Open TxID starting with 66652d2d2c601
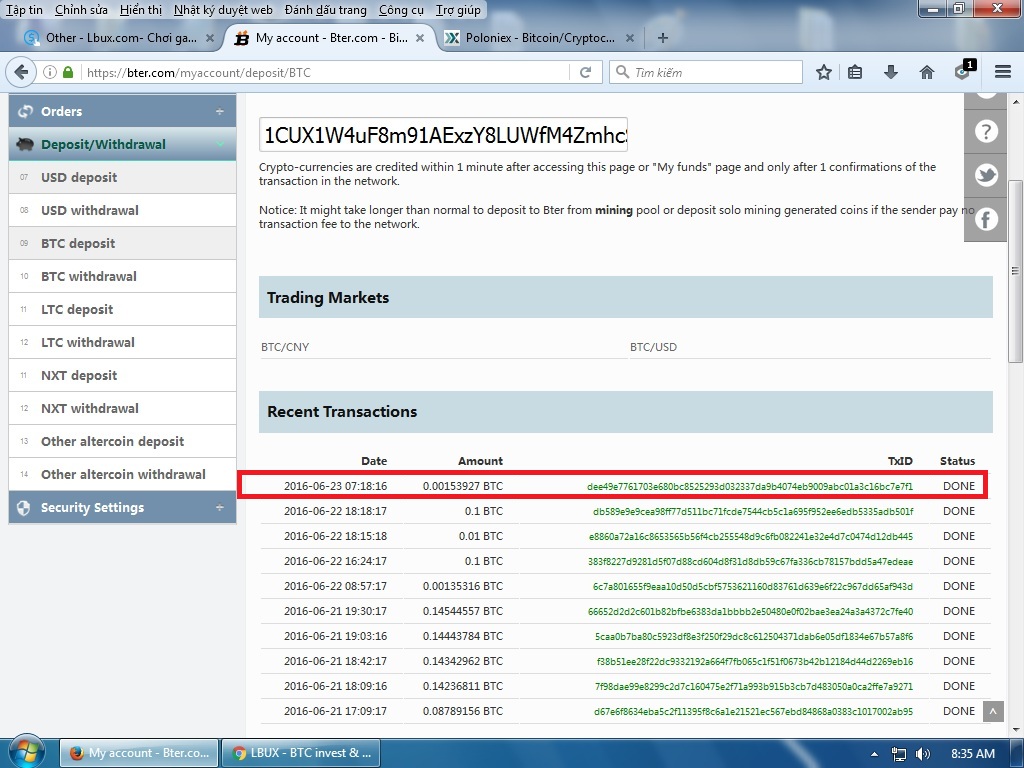The height and width of the screenshot is (768, 1024). pyautogui.click(x=750, y=611)
